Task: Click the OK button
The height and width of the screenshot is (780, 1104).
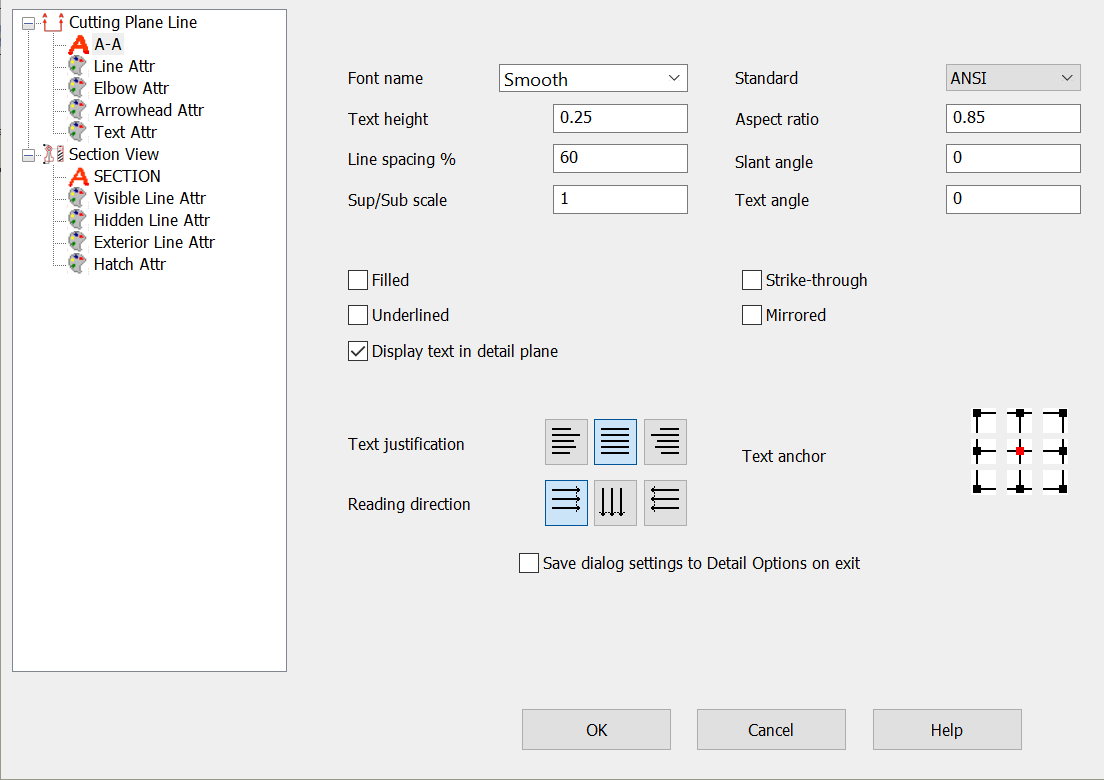Action: point(596,729)
